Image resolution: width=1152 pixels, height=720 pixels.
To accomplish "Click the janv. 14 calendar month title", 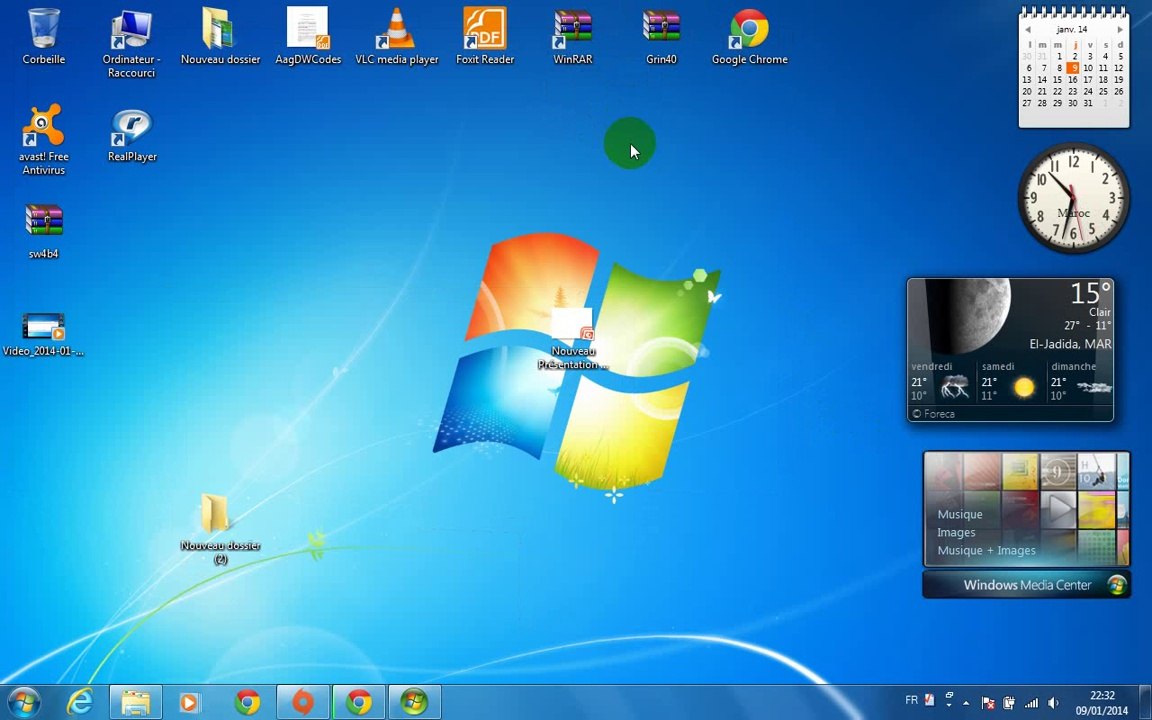I will pos(1072,29).
